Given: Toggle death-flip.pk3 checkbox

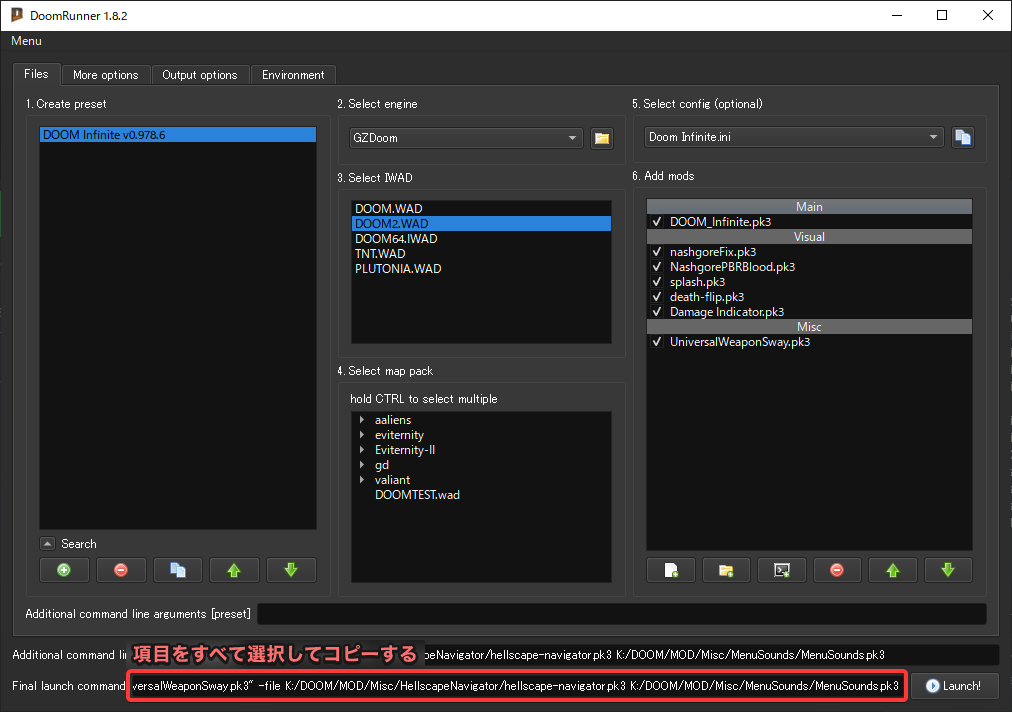Looking at the screenshot, I should pos(657,297).
